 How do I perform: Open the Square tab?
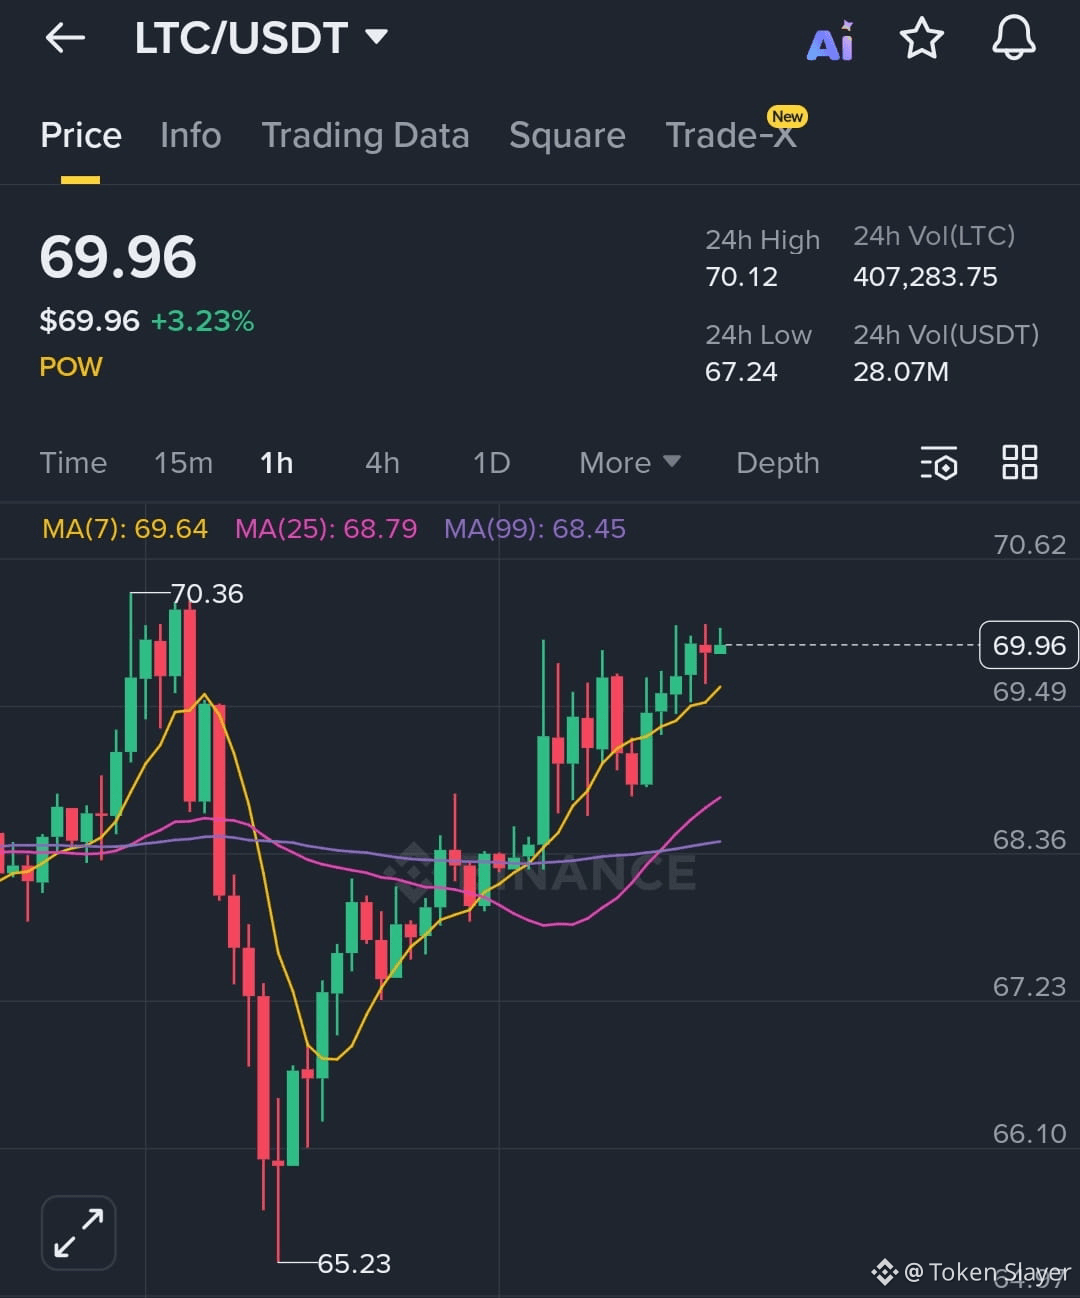click(x=567, y=136)
